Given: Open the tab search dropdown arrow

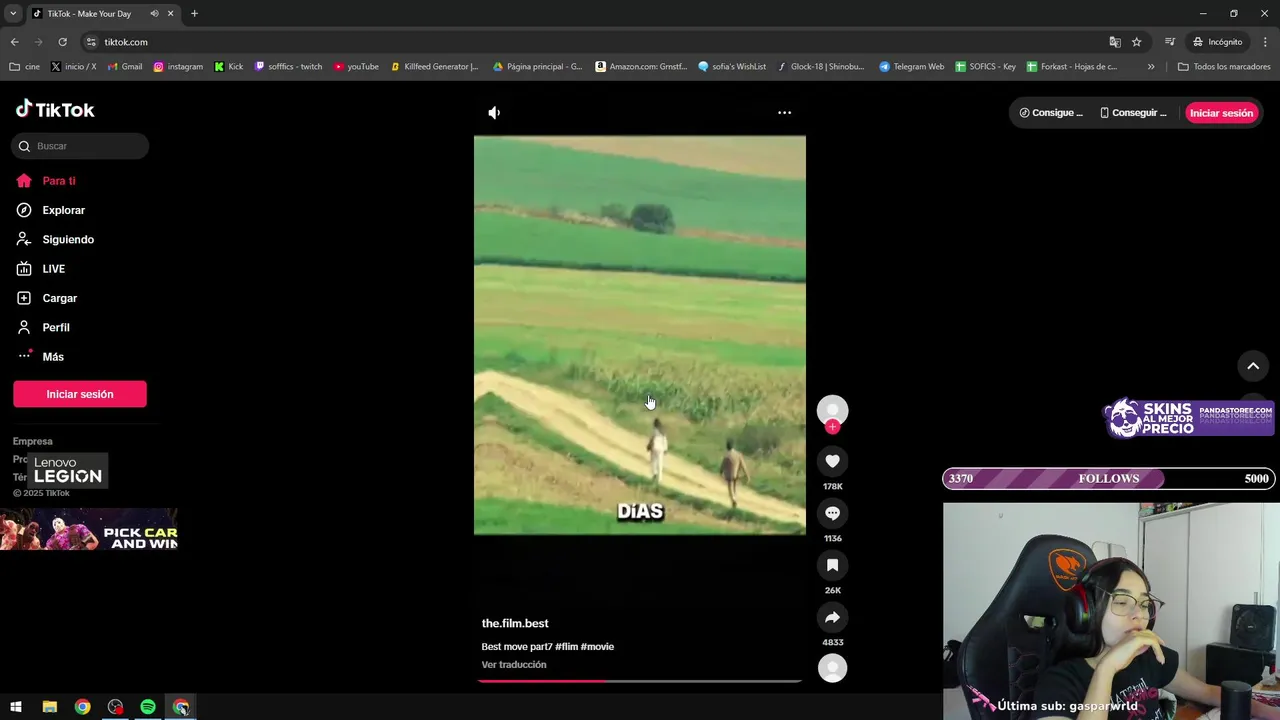Looking at the screenshot, I should [x=13, y=14].
